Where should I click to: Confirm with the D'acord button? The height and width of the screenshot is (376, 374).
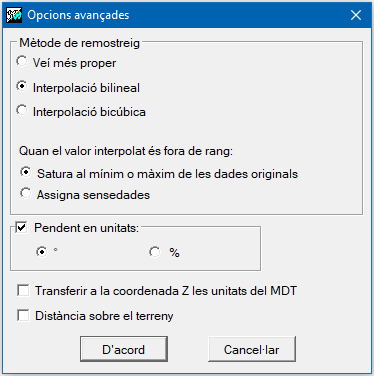point(124,349)
